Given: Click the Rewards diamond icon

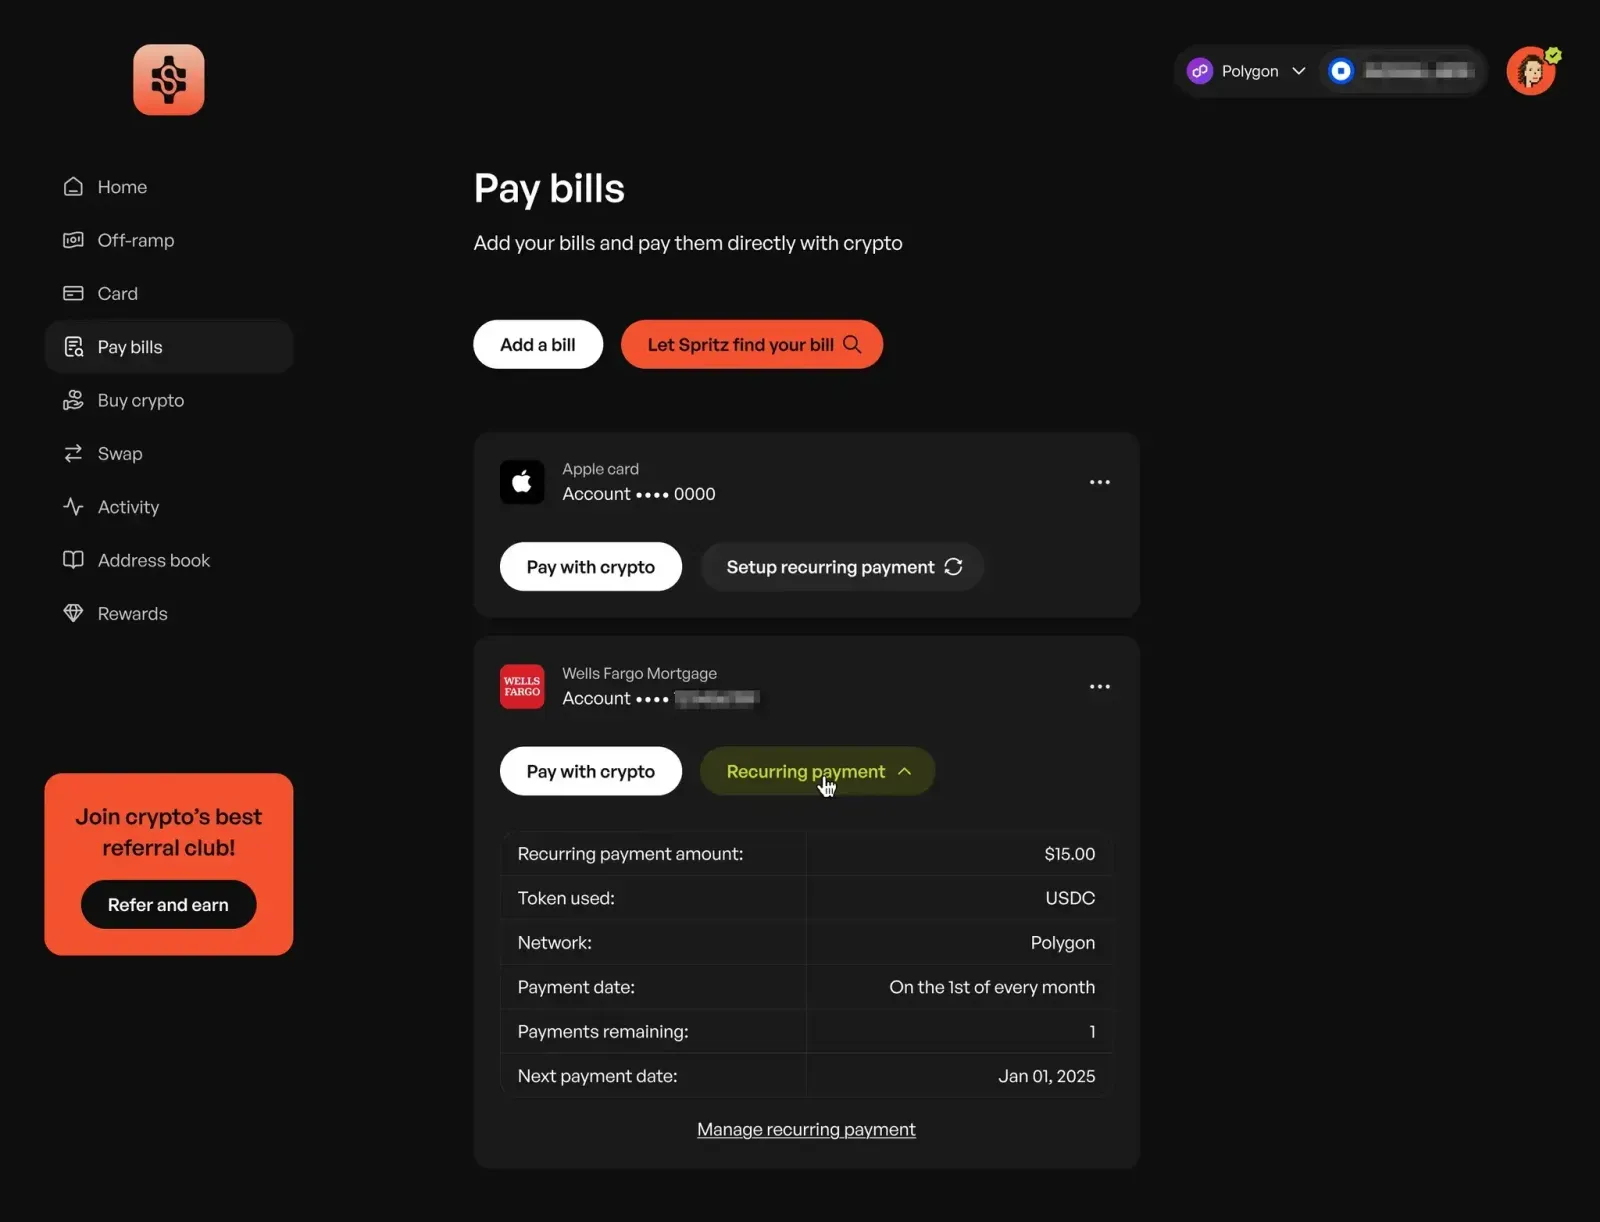Looking at the screenshot, I should (73, 613).
